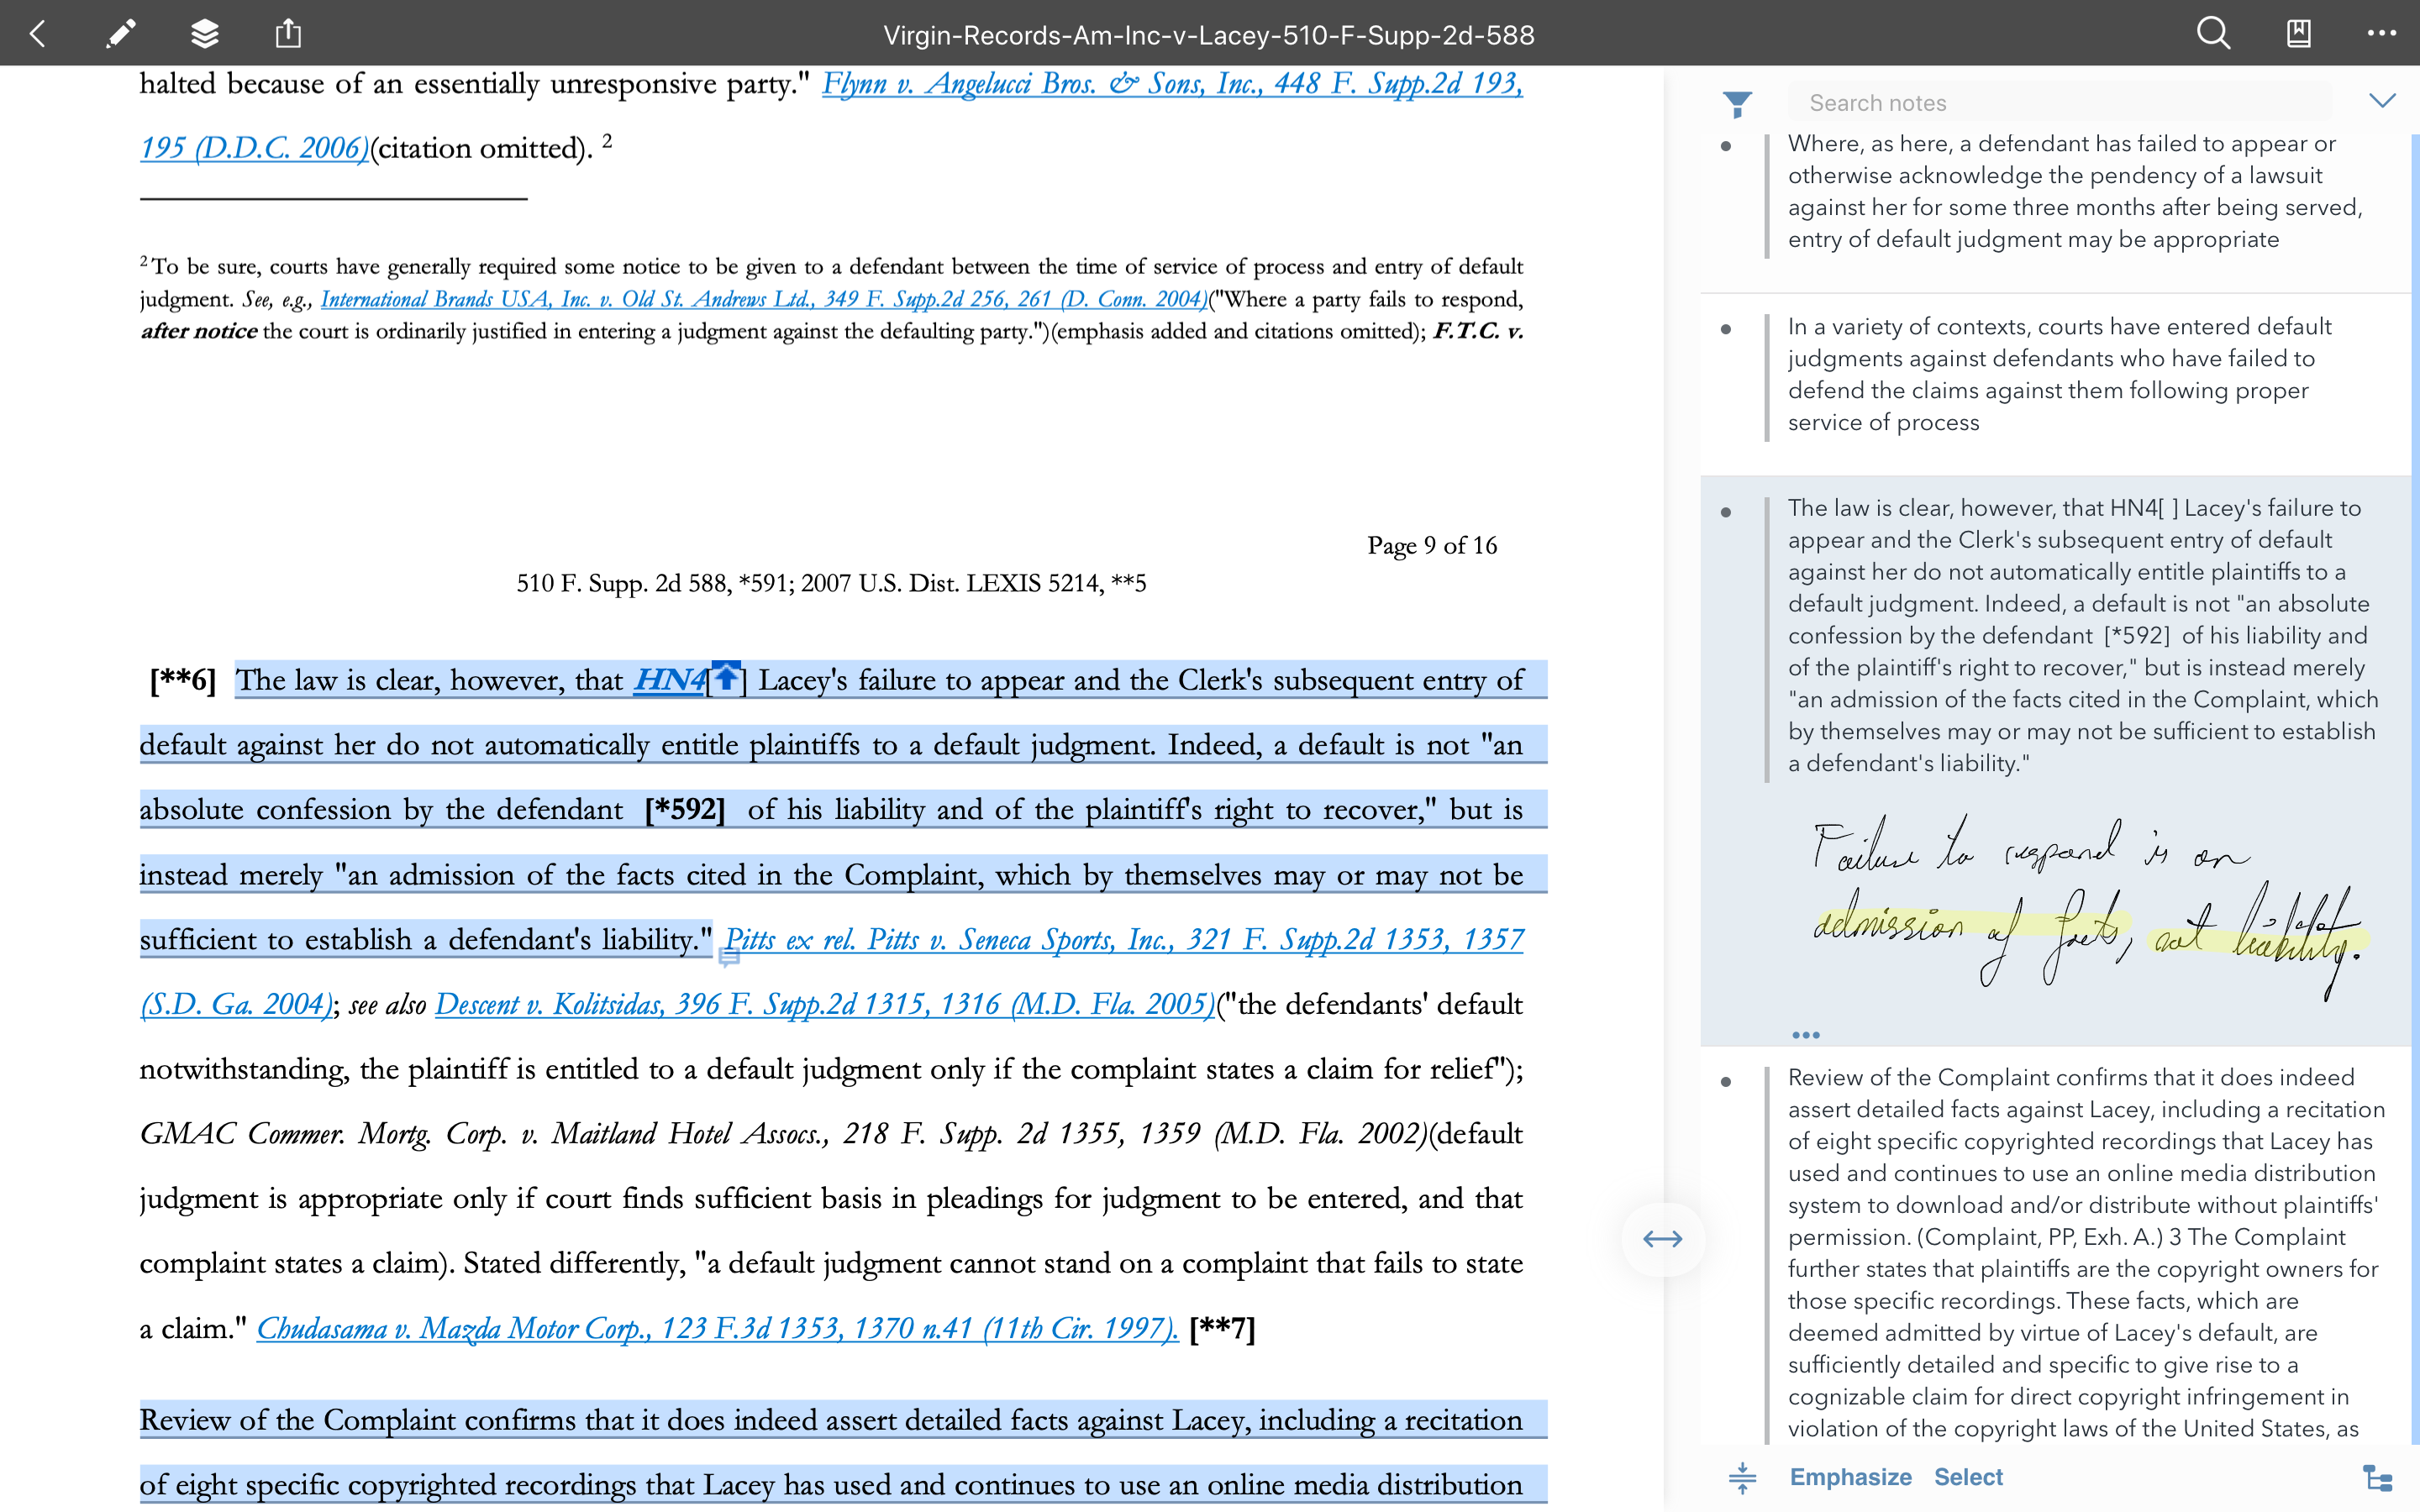This screenshot has width=2420, height=1512.
Task: Open the Descent v. Kolitsidas citation link
Action: click(824, 1004)
